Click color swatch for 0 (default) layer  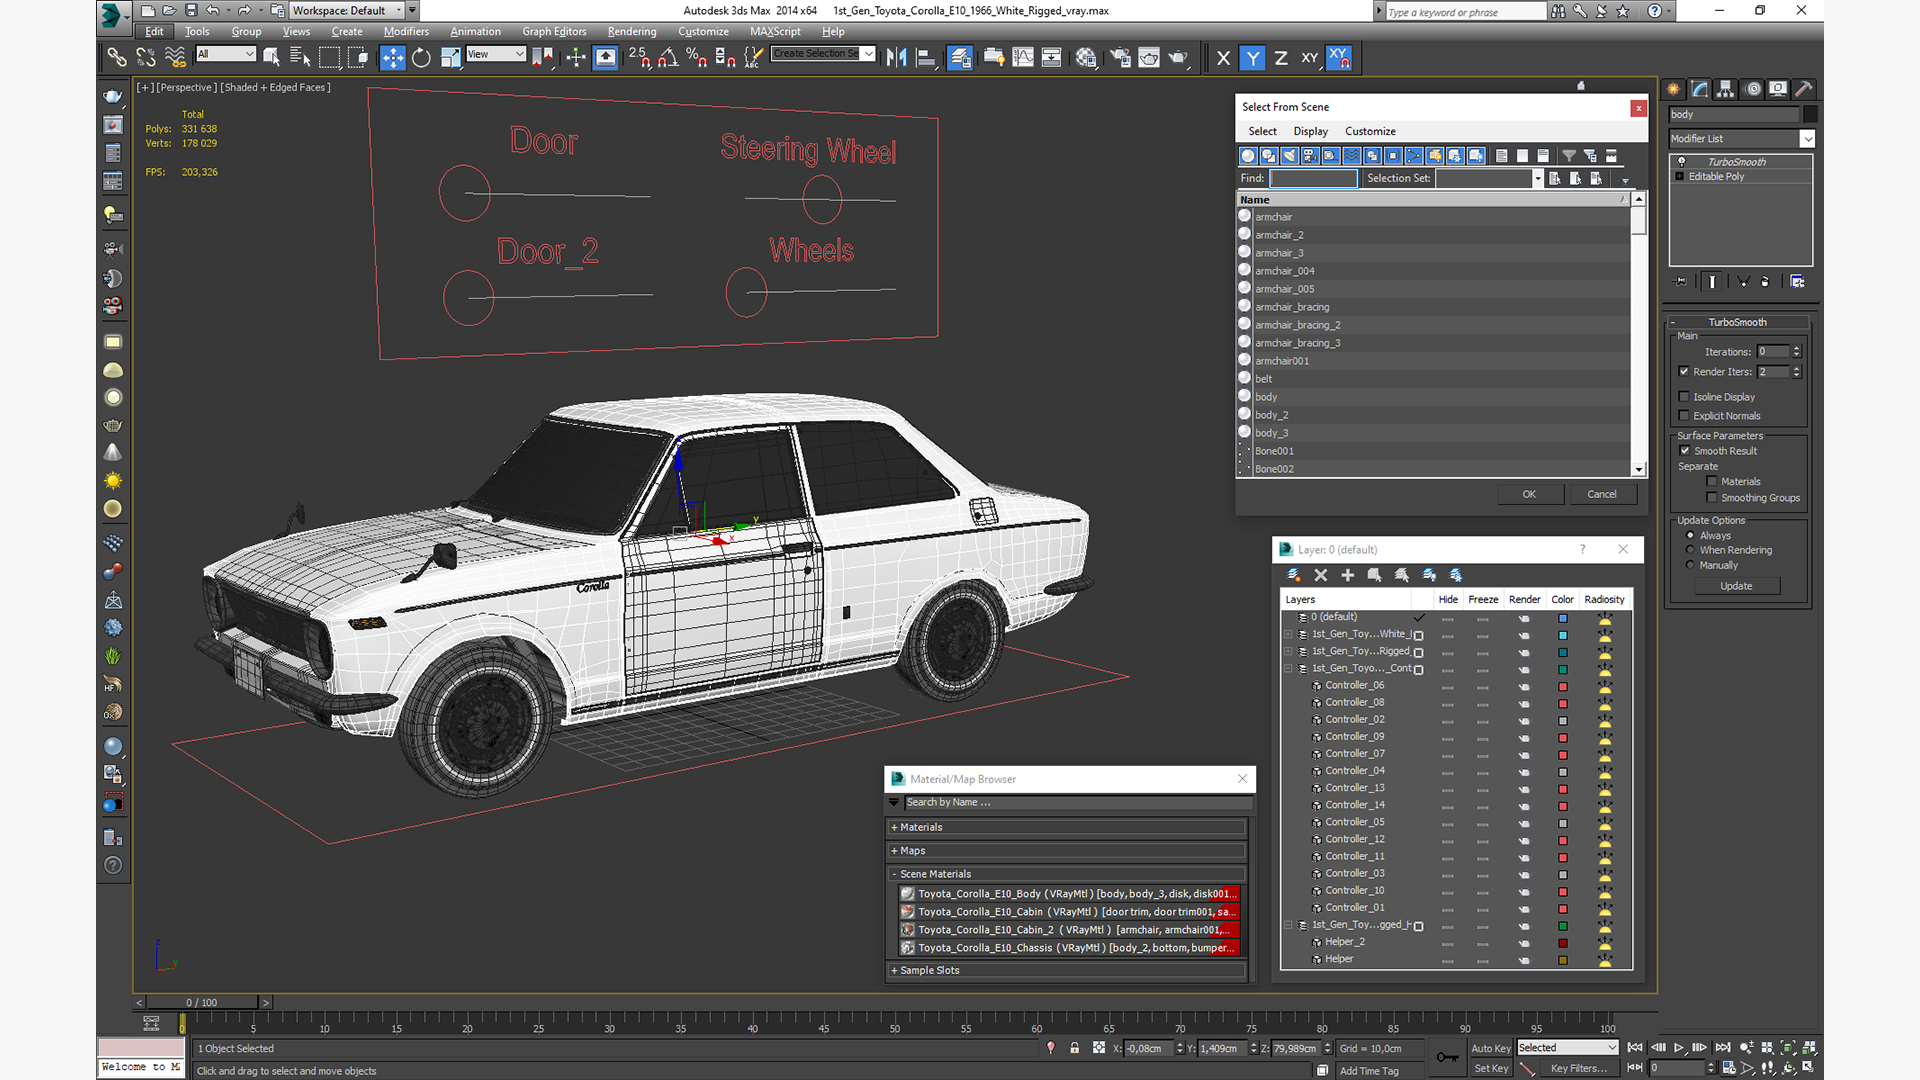pyautogui.click(x=1562, y=618)
